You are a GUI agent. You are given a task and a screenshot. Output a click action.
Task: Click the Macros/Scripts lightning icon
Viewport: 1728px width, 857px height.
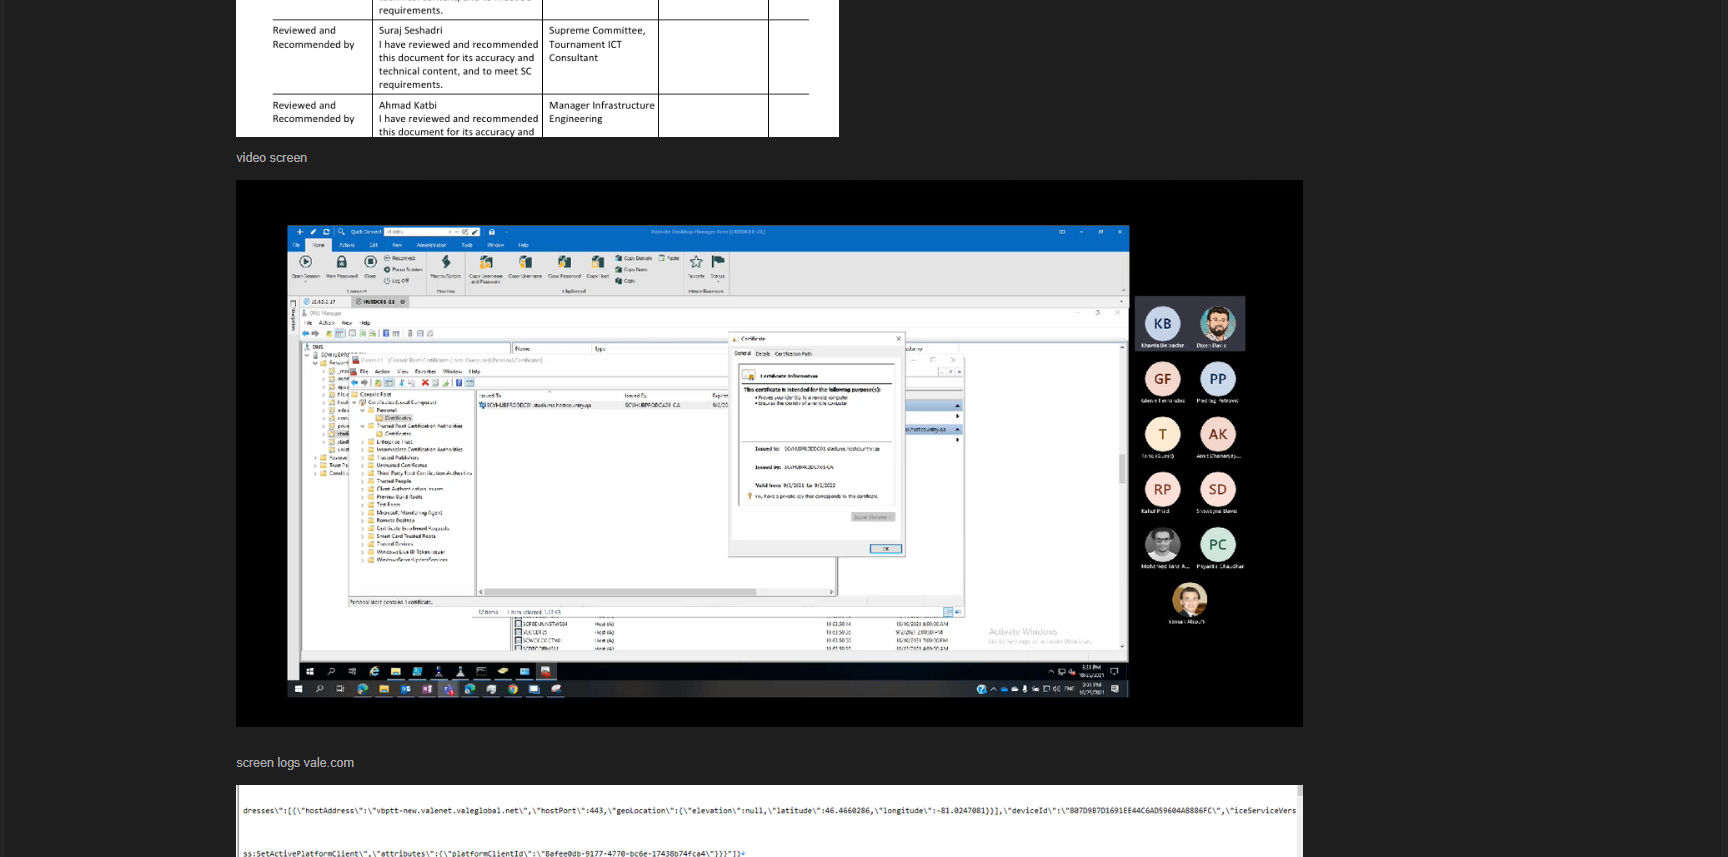click(446, 263)
